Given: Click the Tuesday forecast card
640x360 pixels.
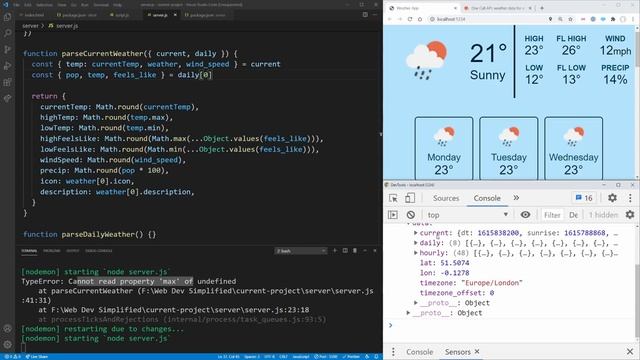Looking at the screenshot, I should (509, 148).
